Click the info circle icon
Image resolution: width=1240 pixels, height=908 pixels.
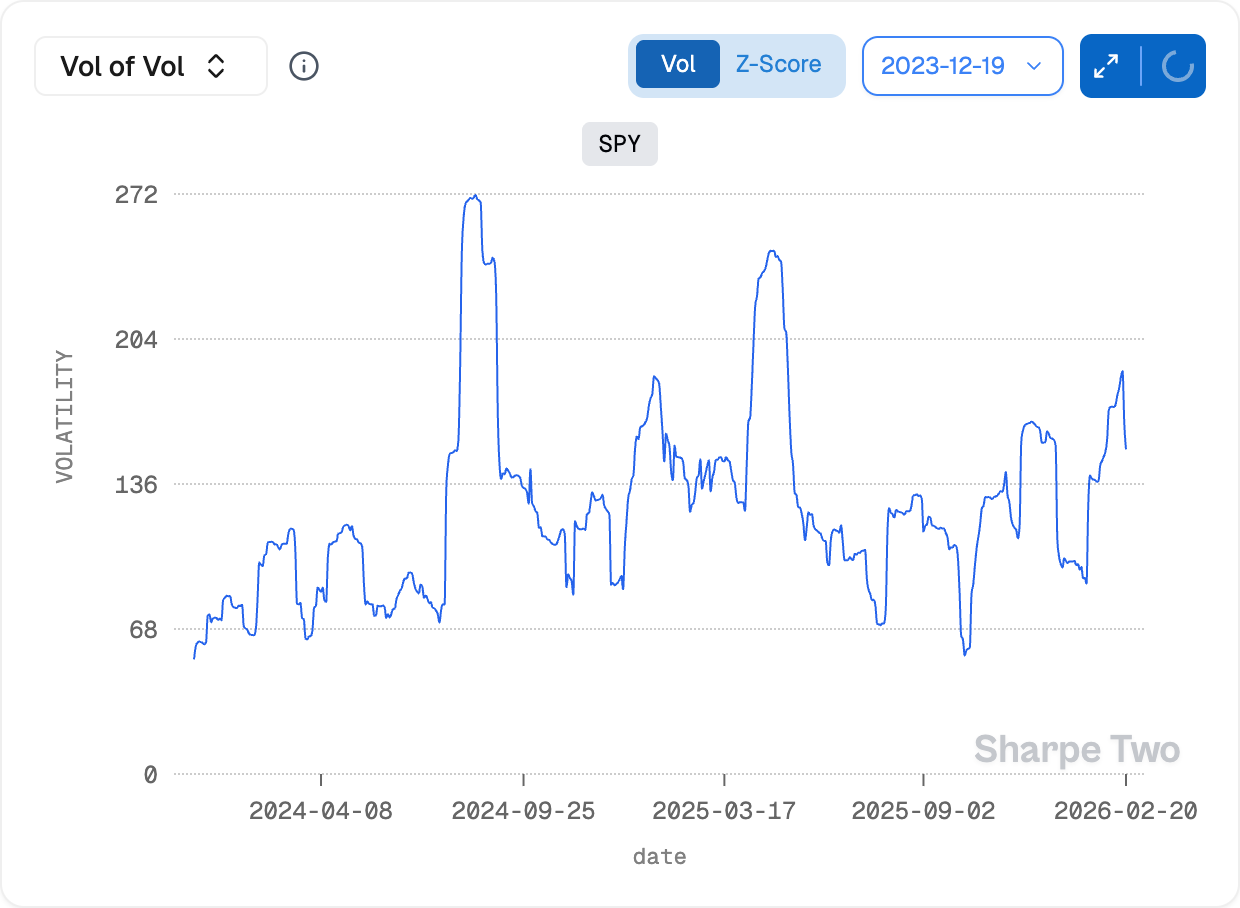pyautogui.click(x=304, y=66)
